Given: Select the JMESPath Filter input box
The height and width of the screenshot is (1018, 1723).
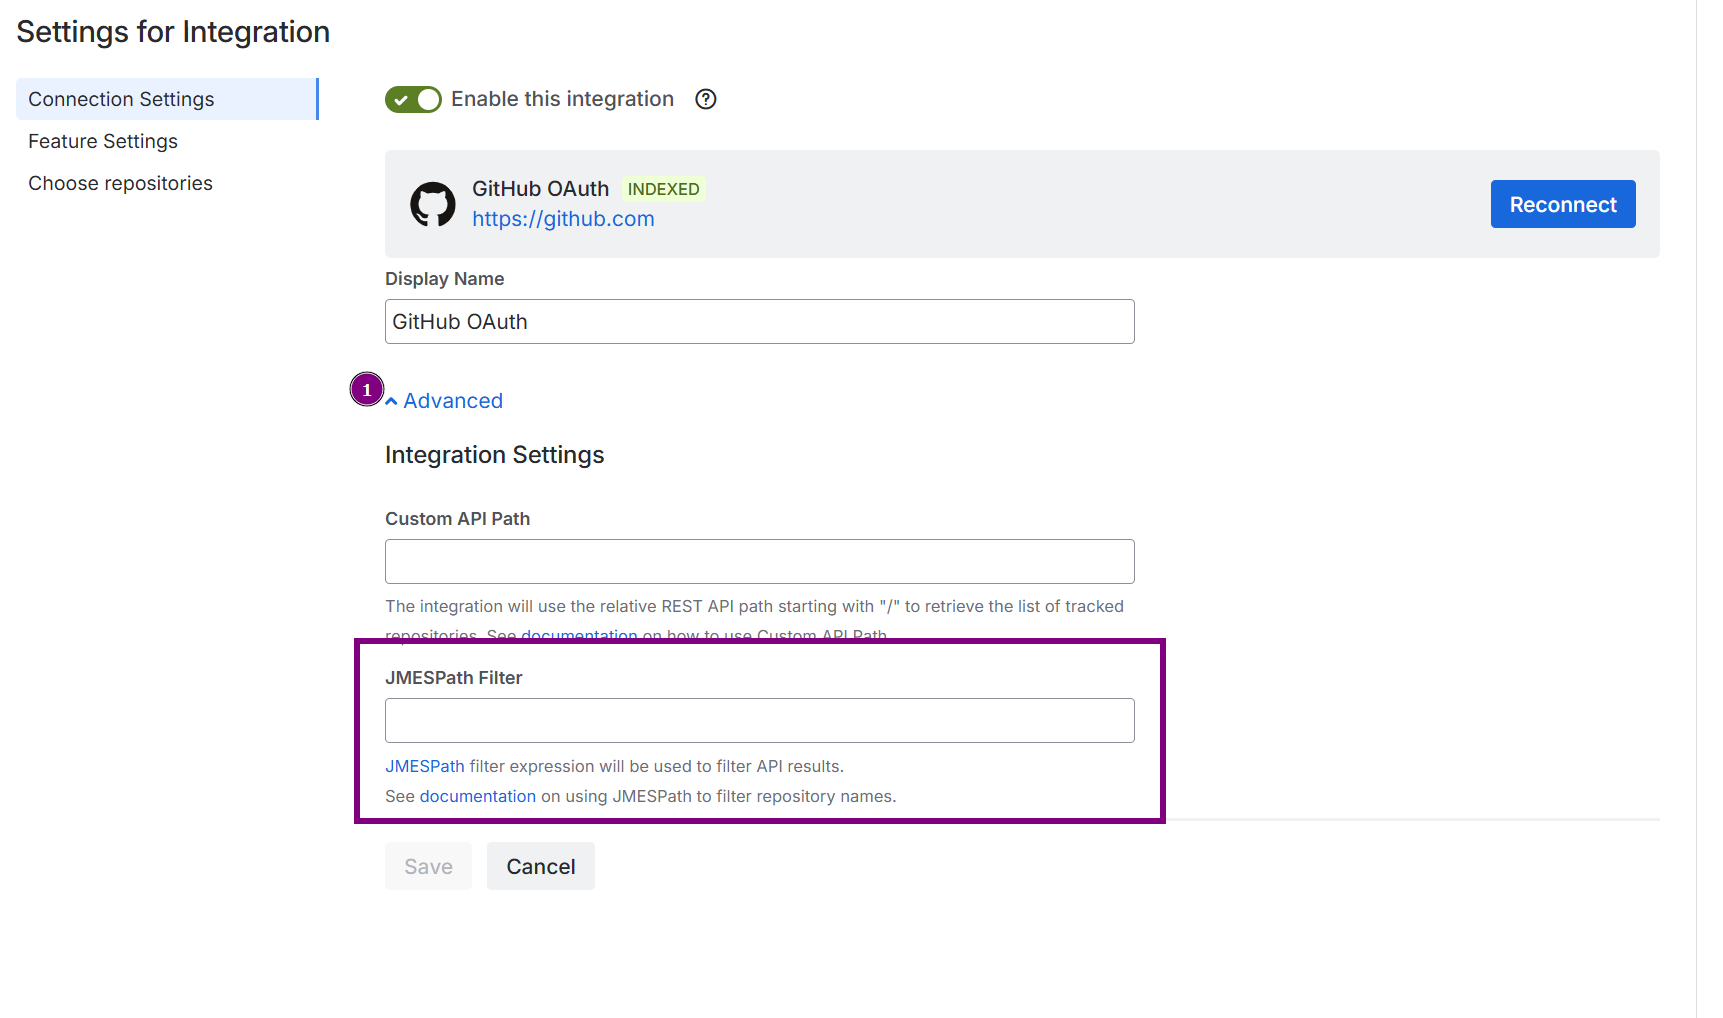Looking at the screenshot, I should click(x=759, y=721).
